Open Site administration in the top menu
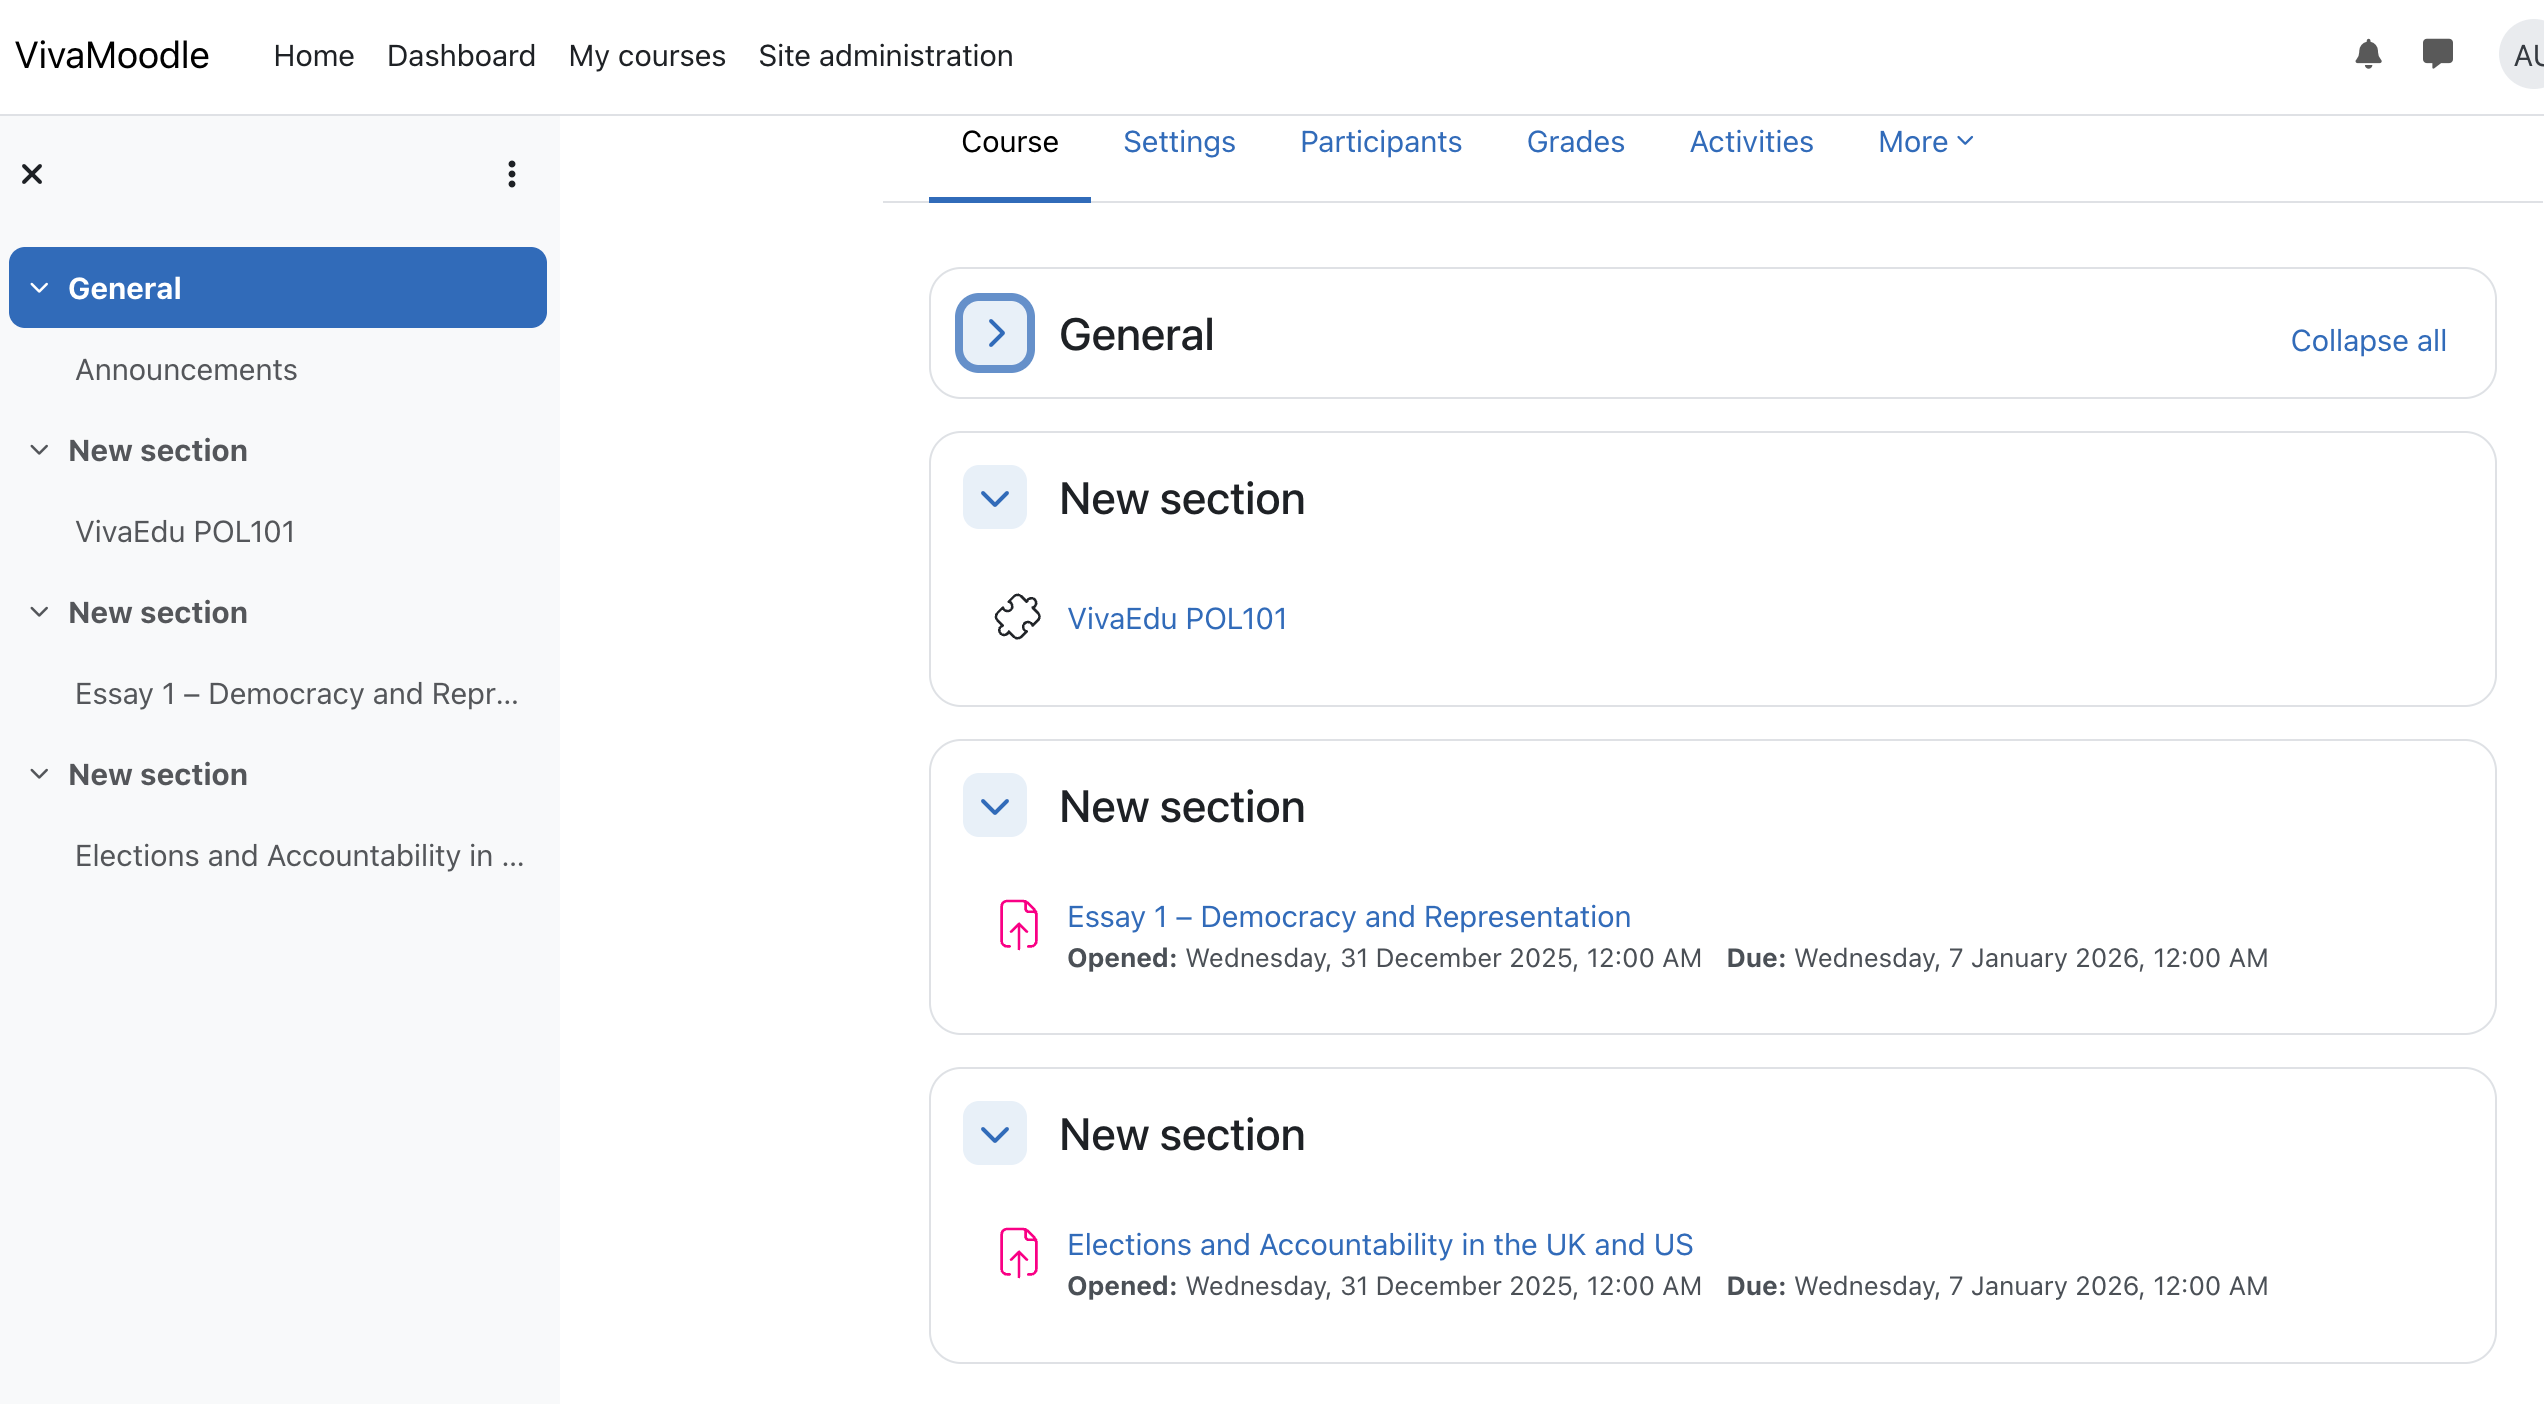Viewport: 2544px width, 1404px height. [x=885, y=56]
